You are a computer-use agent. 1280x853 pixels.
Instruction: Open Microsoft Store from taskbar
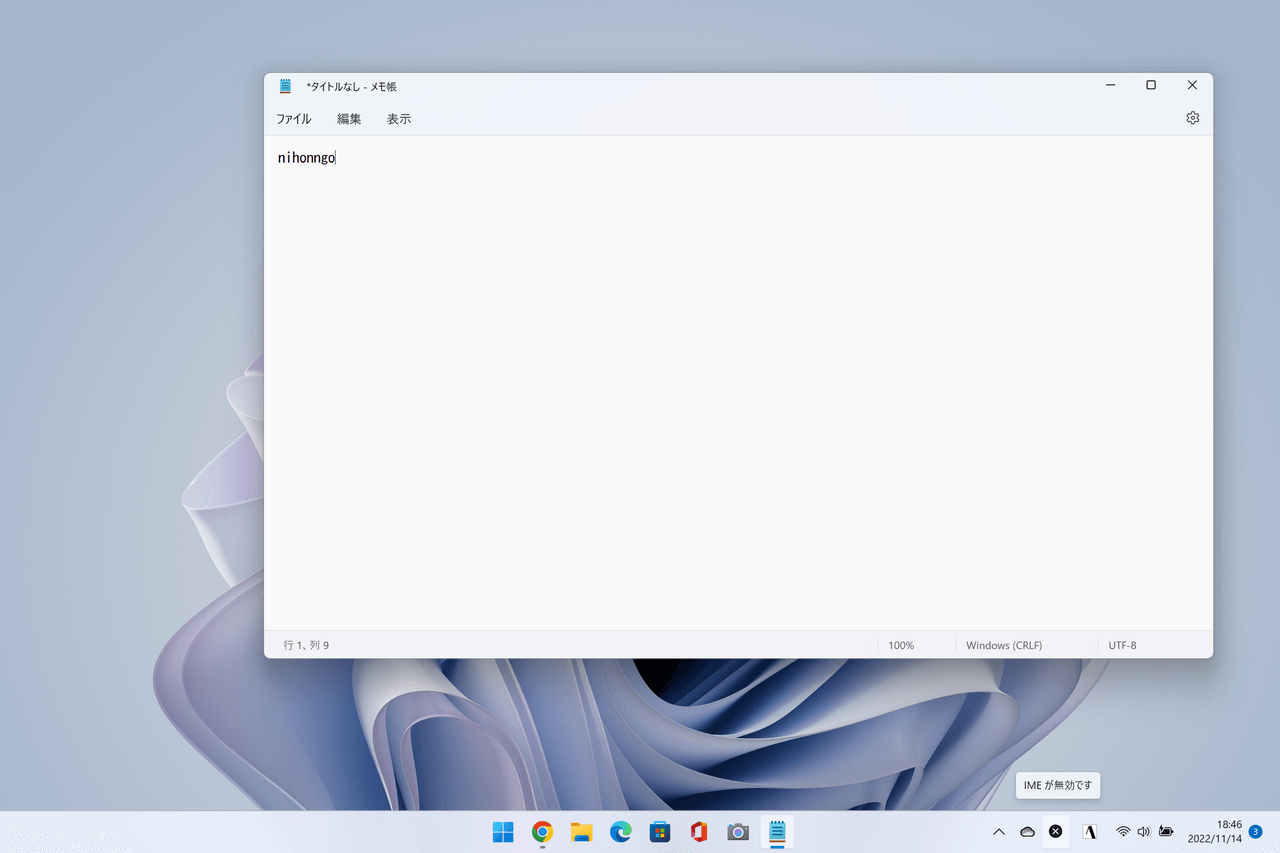pyautogui.click(x=660, y=832)
